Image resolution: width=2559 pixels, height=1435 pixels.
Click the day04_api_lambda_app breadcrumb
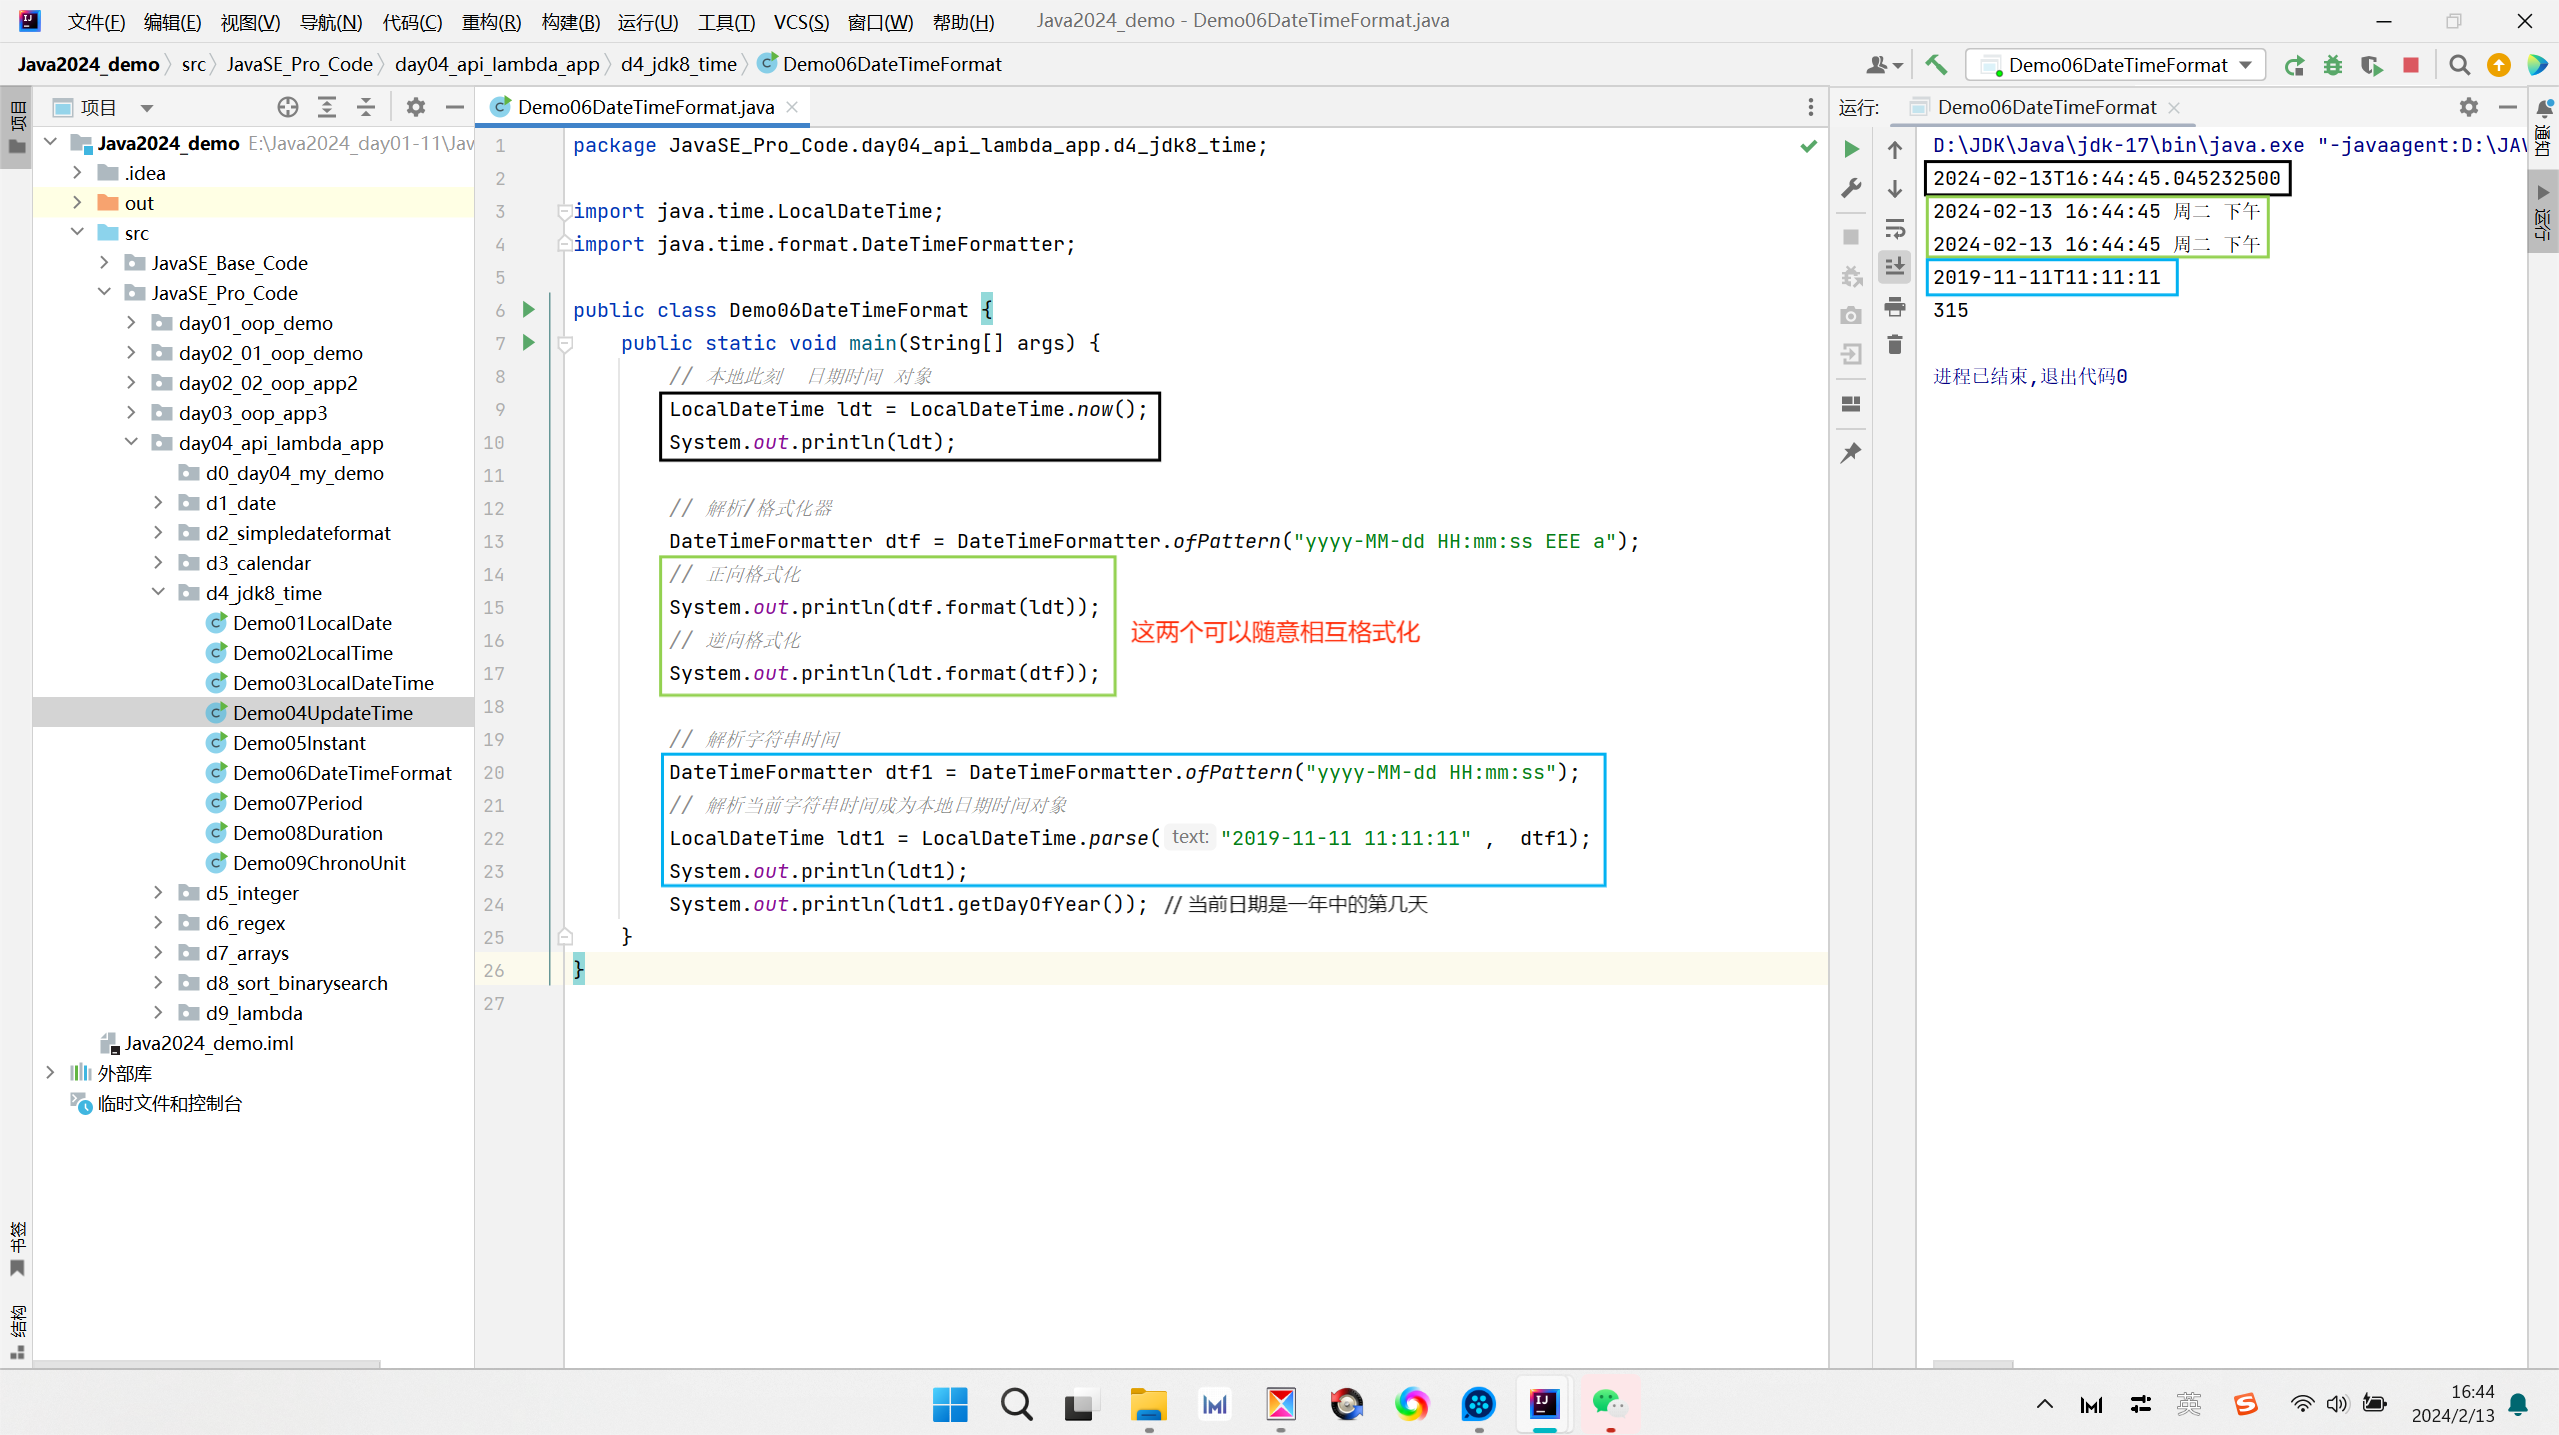tap(497, 64)
